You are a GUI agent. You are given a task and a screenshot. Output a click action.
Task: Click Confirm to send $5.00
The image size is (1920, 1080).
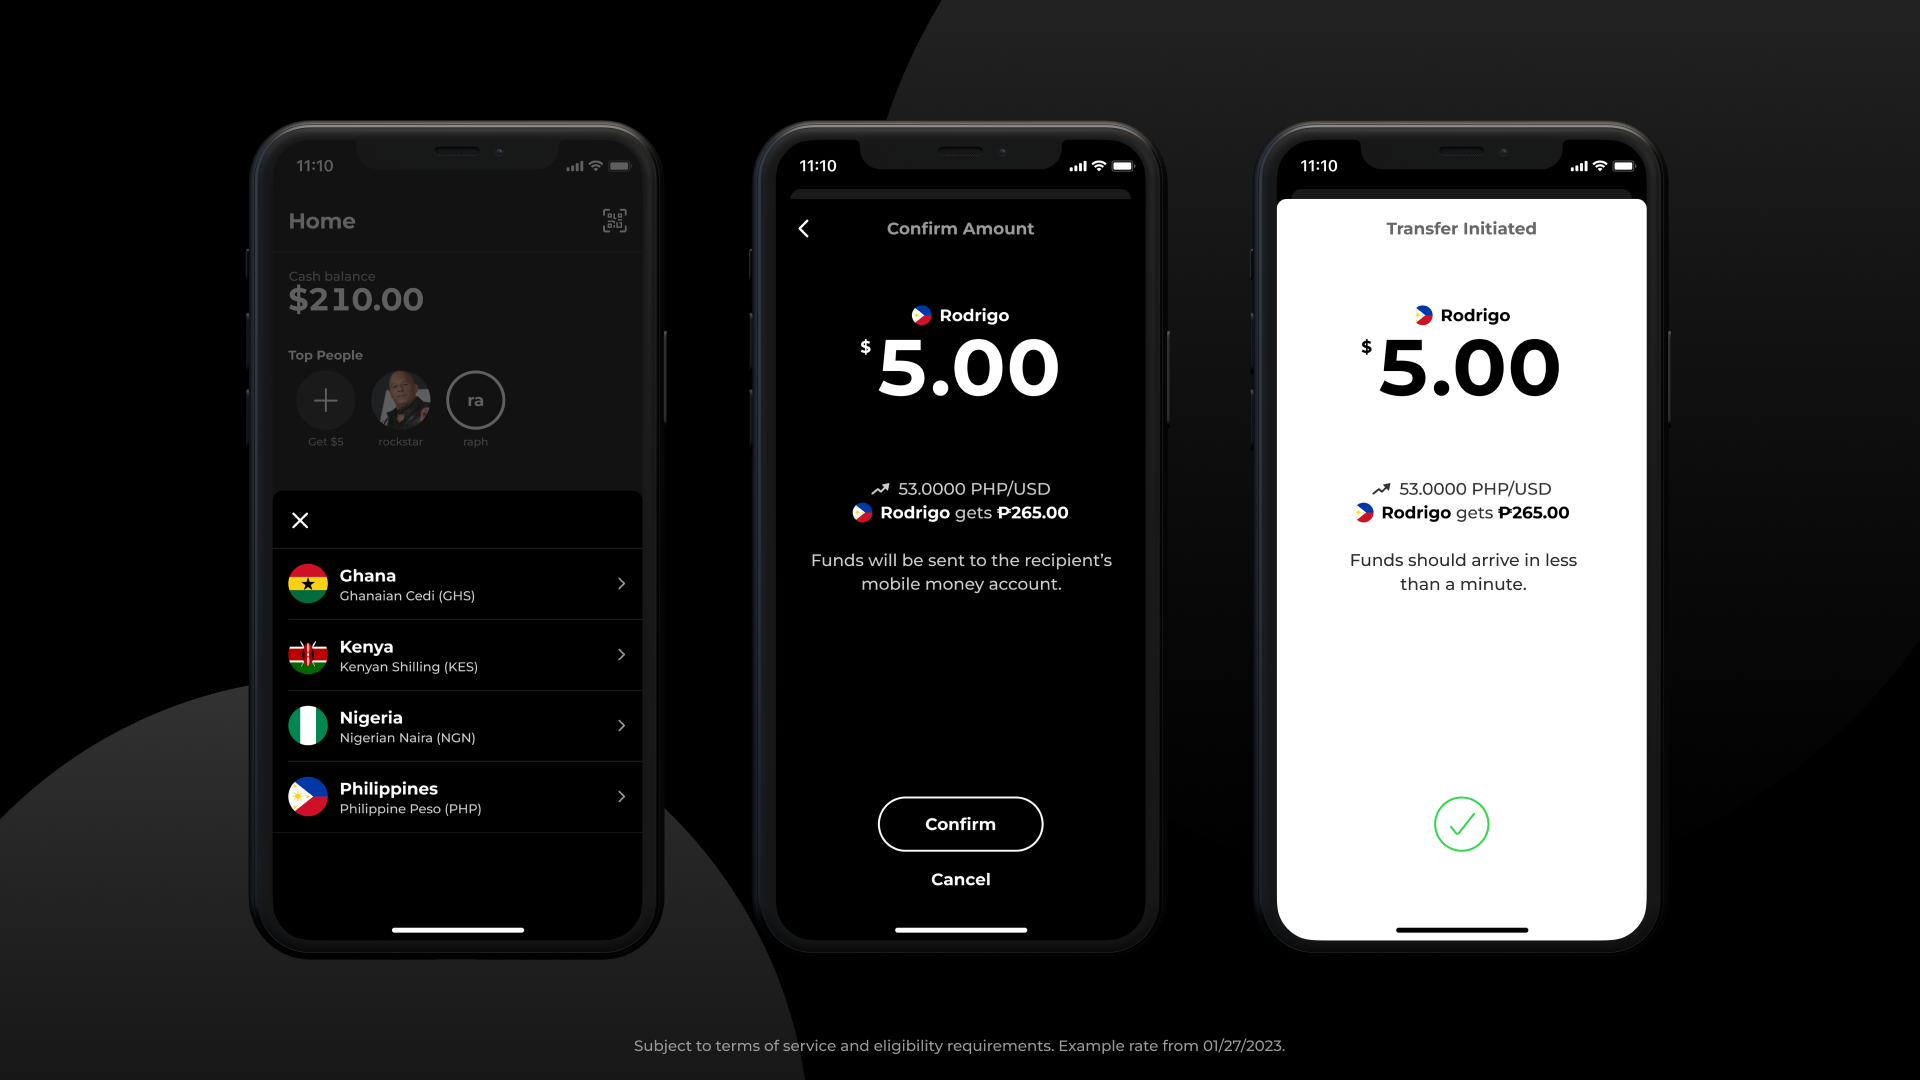click(960, 823)
